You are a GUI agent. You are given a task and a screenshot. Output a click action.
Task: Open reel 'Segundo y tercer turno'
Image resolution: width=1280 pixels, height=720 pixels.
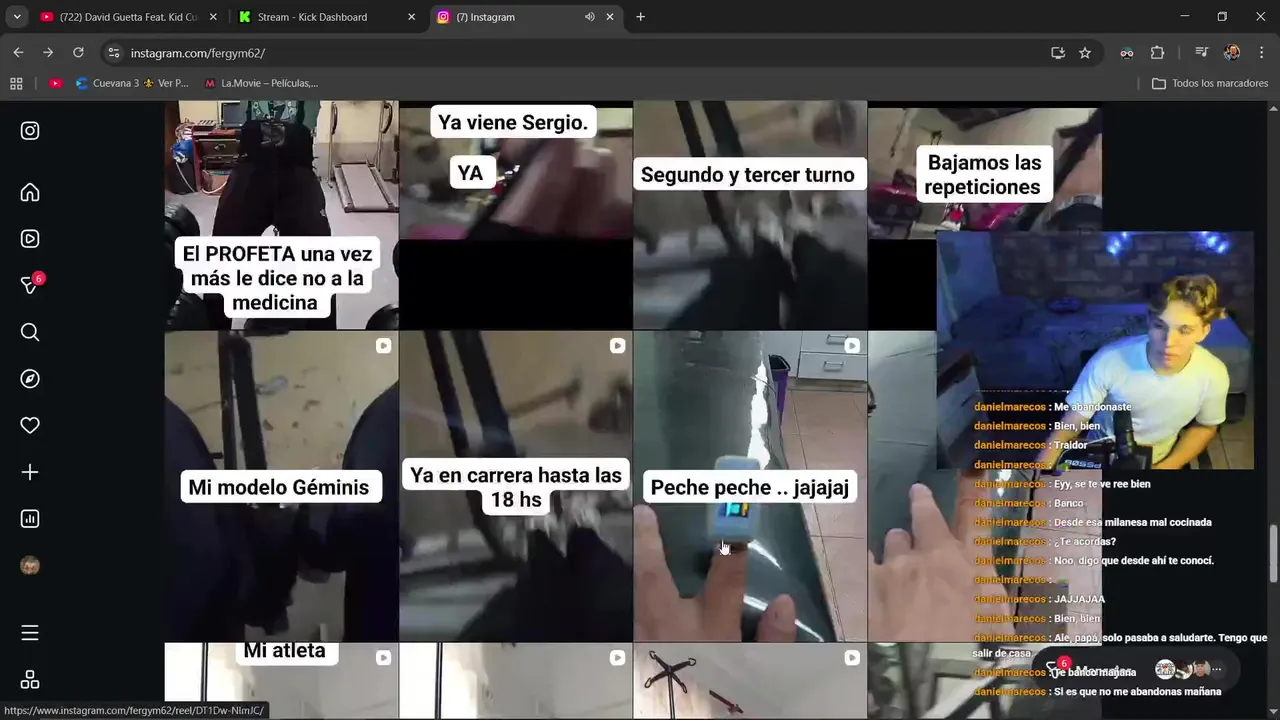pyautogui.click(x=749, y=215)
